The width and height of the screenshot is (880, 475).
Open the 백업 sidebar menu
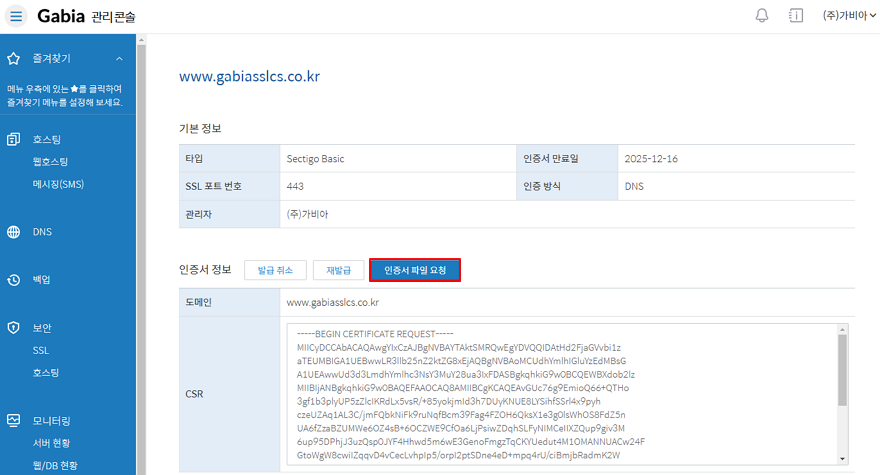pos(42,280)
